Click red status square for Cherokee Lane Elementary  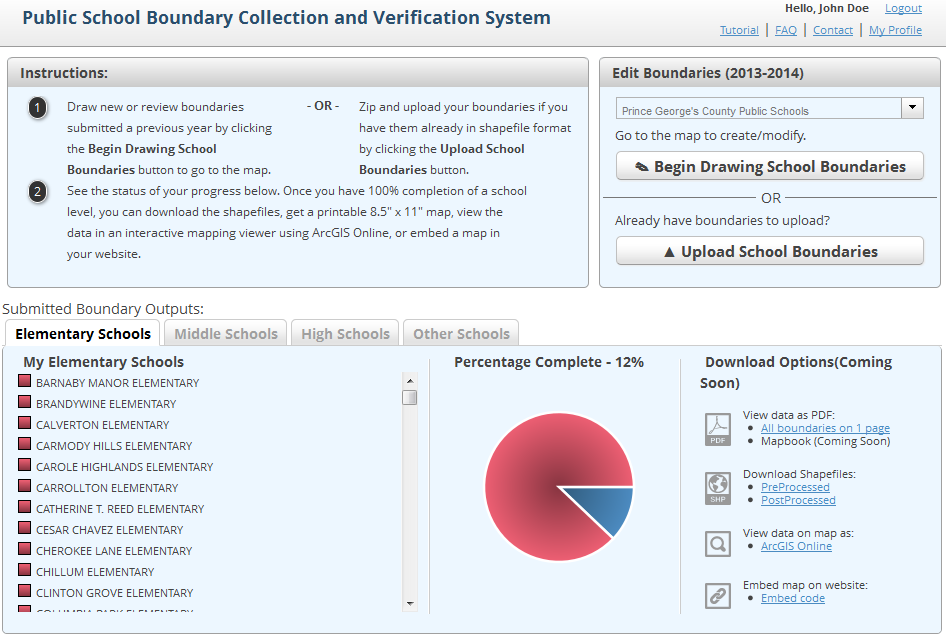point(24,549)
